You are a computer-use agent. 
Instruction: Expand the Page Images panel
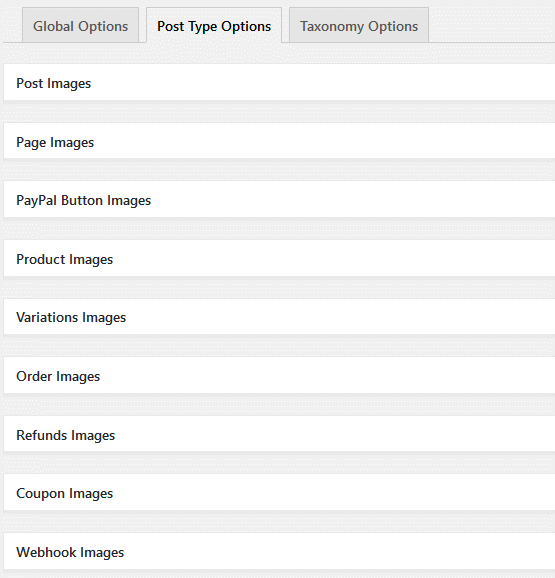[279, 142]
